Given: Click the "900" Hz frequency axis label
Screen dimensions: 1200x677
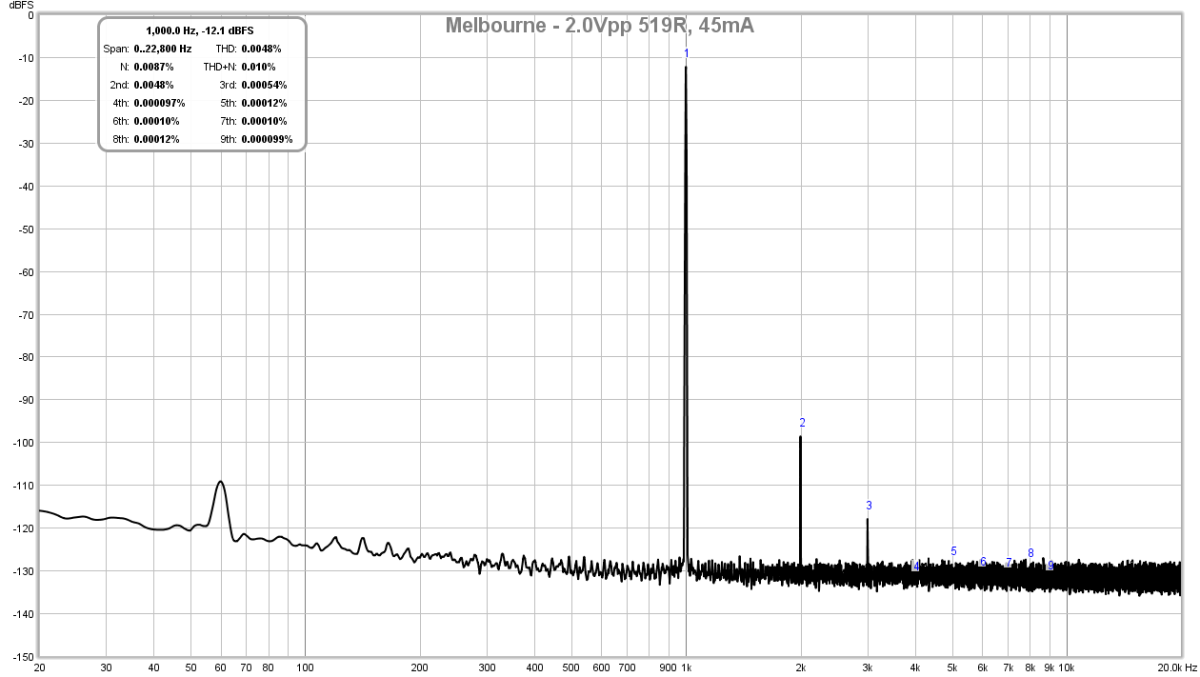Looking at the screenshot, I should [x=669, y=666].
